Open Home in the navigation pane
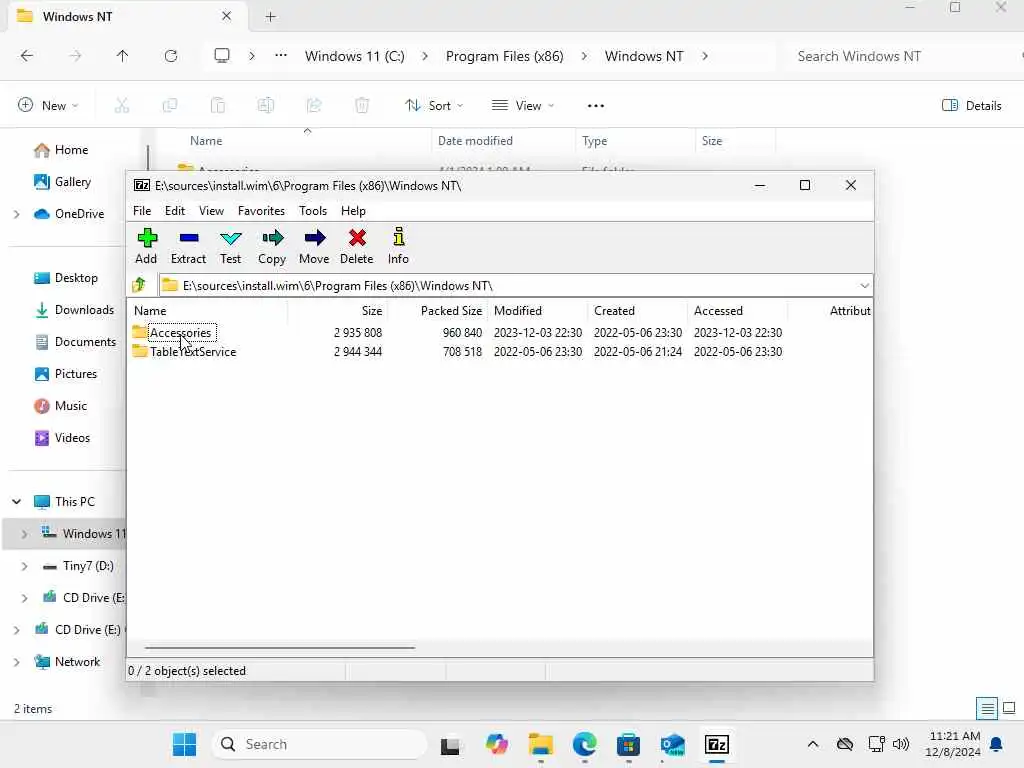 click(x=61, y=150)
